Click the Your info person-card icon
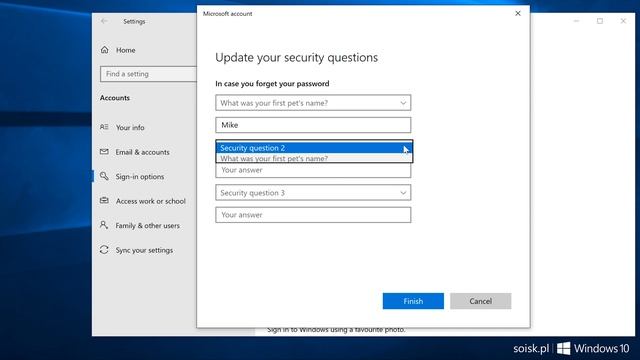The image size is (640, 360). 104,127
